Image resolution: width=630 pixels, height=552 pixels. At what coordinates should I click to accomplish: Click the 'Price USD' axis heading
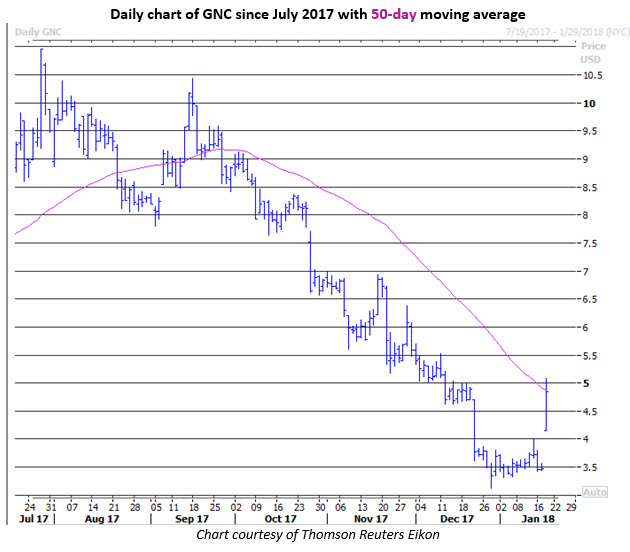tap(592, 53)
